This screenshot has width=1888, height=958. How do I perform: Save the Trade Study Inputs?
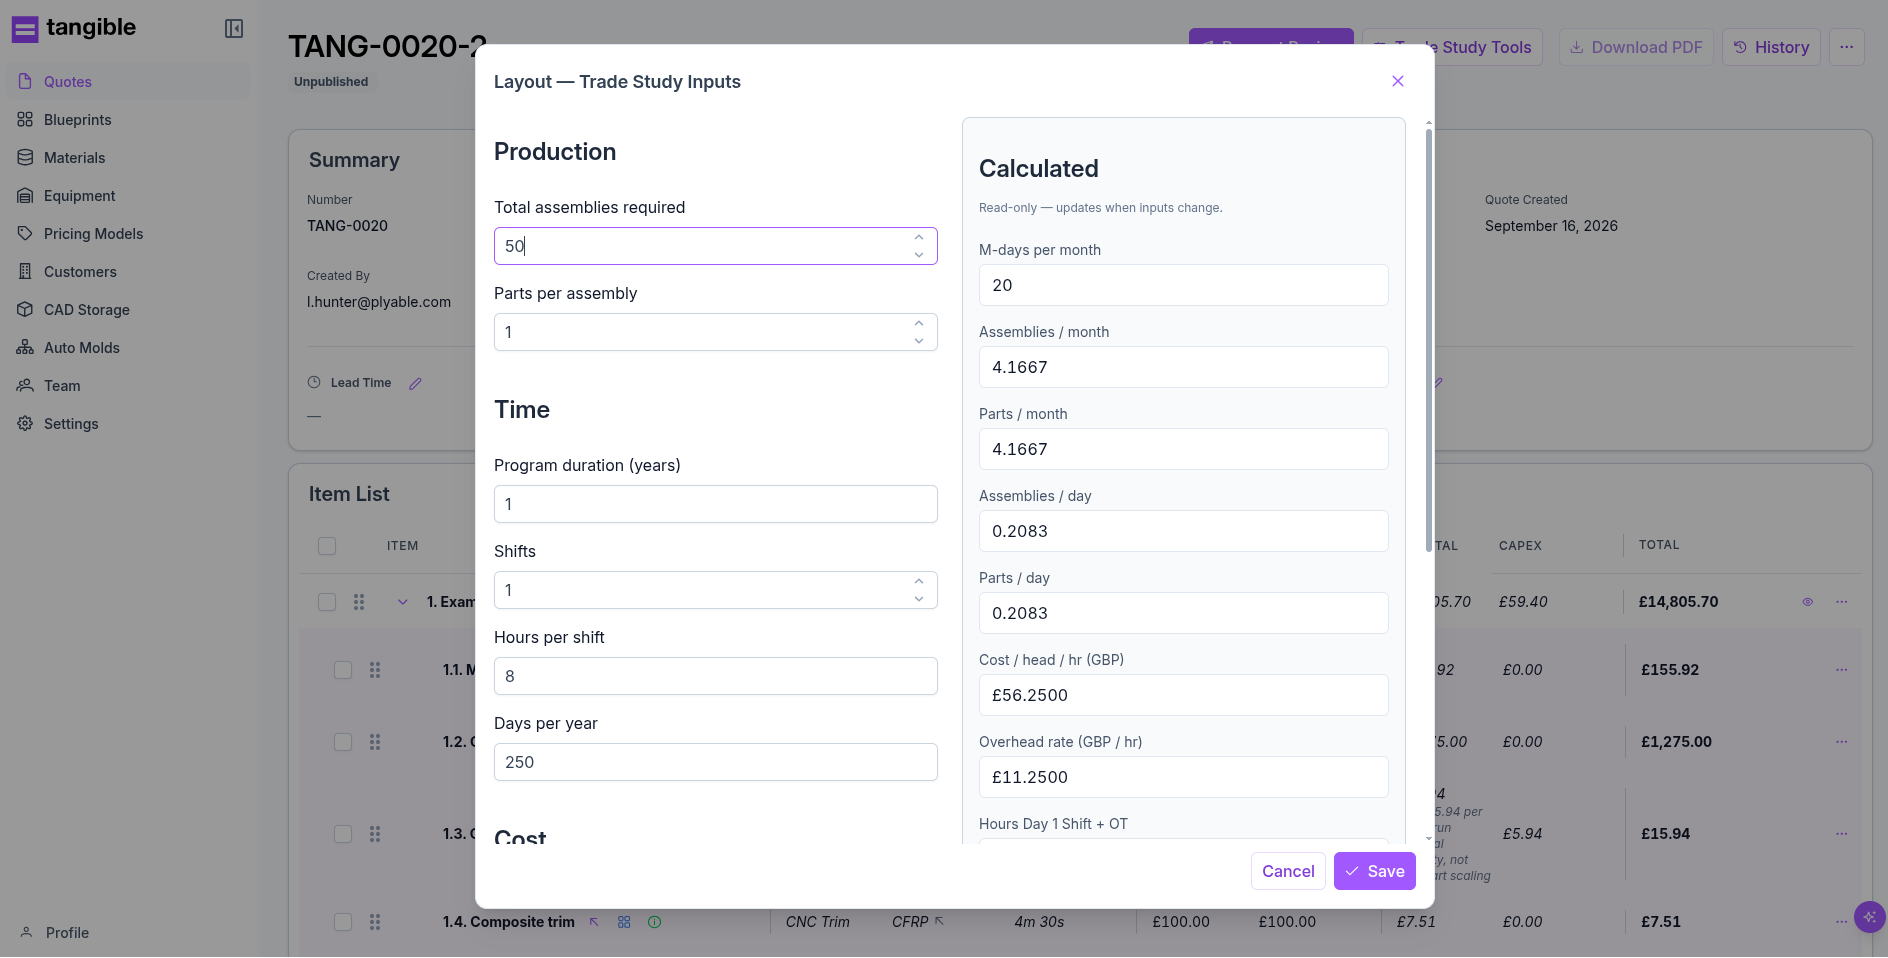coord(1375,871)
